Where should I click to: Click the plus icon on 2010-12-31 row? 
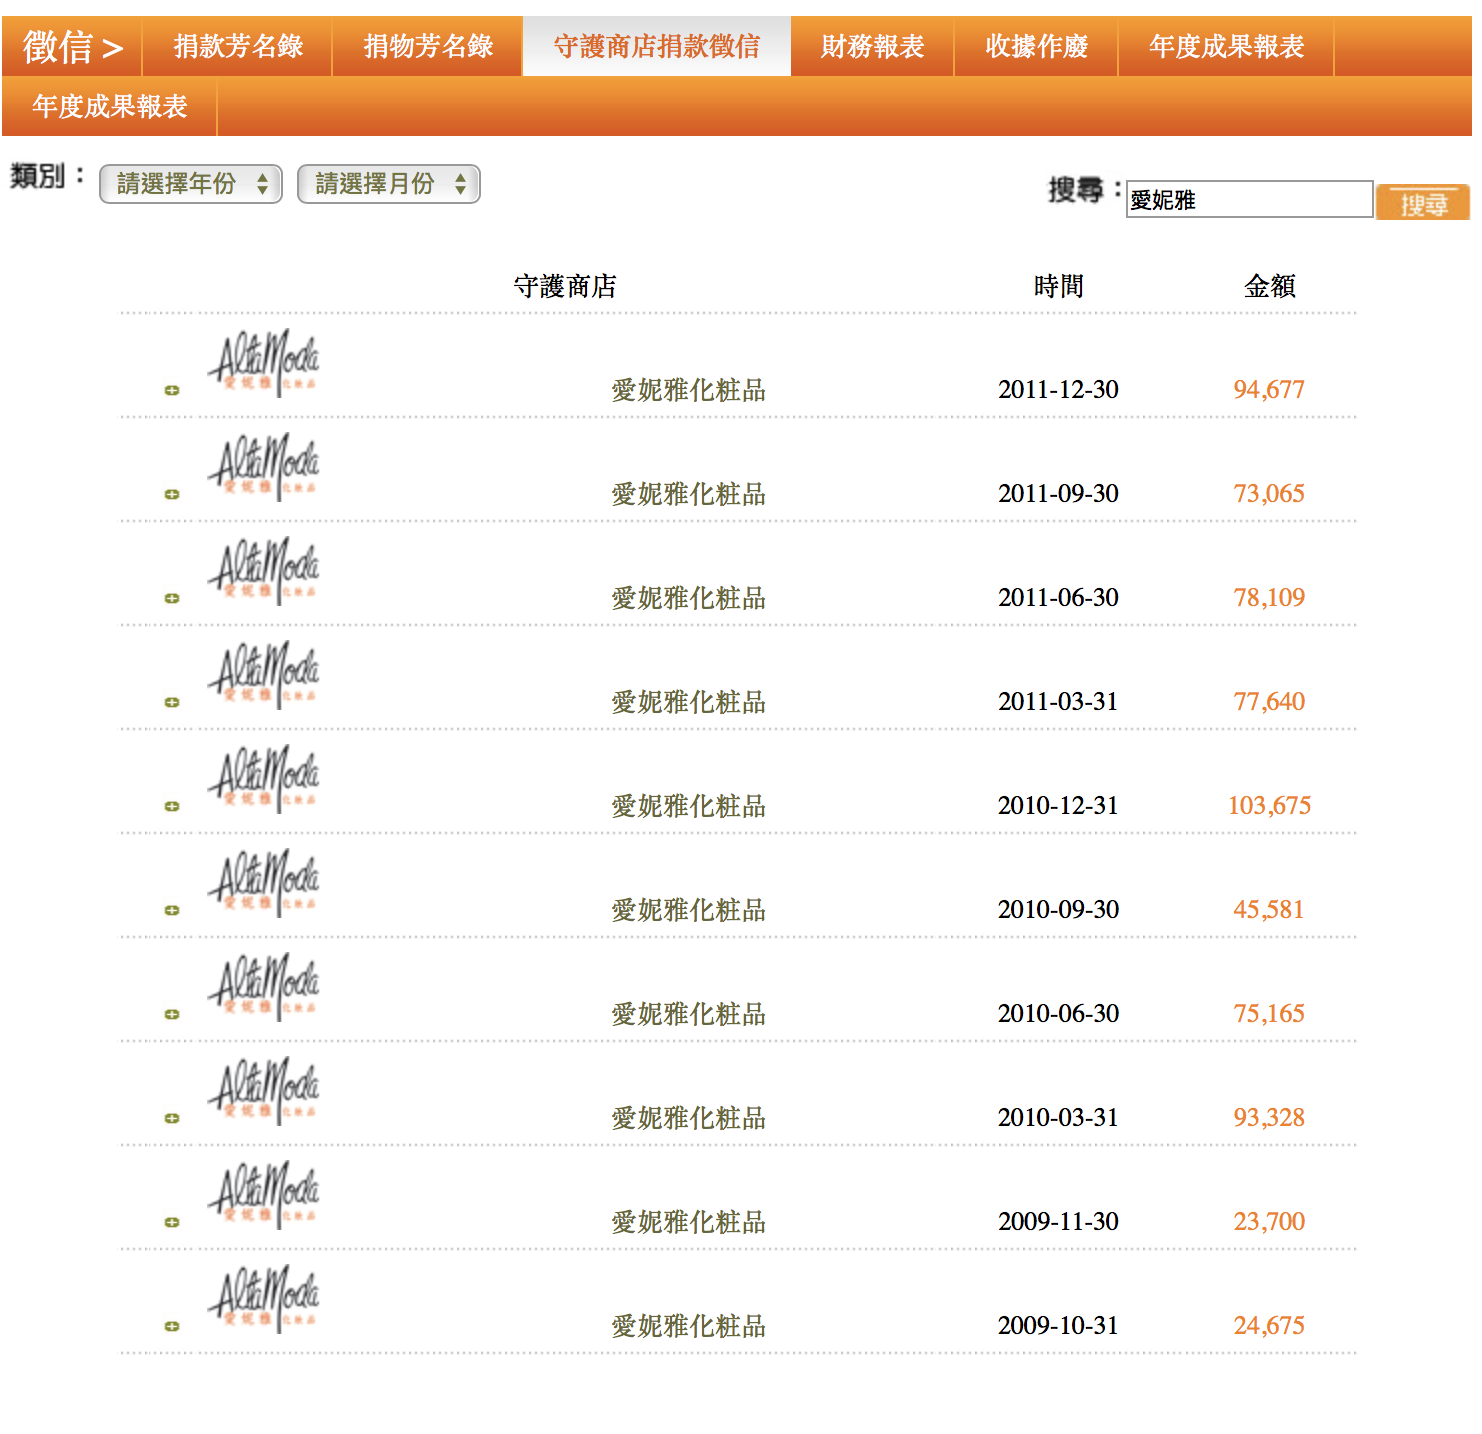tap(172, 806)
